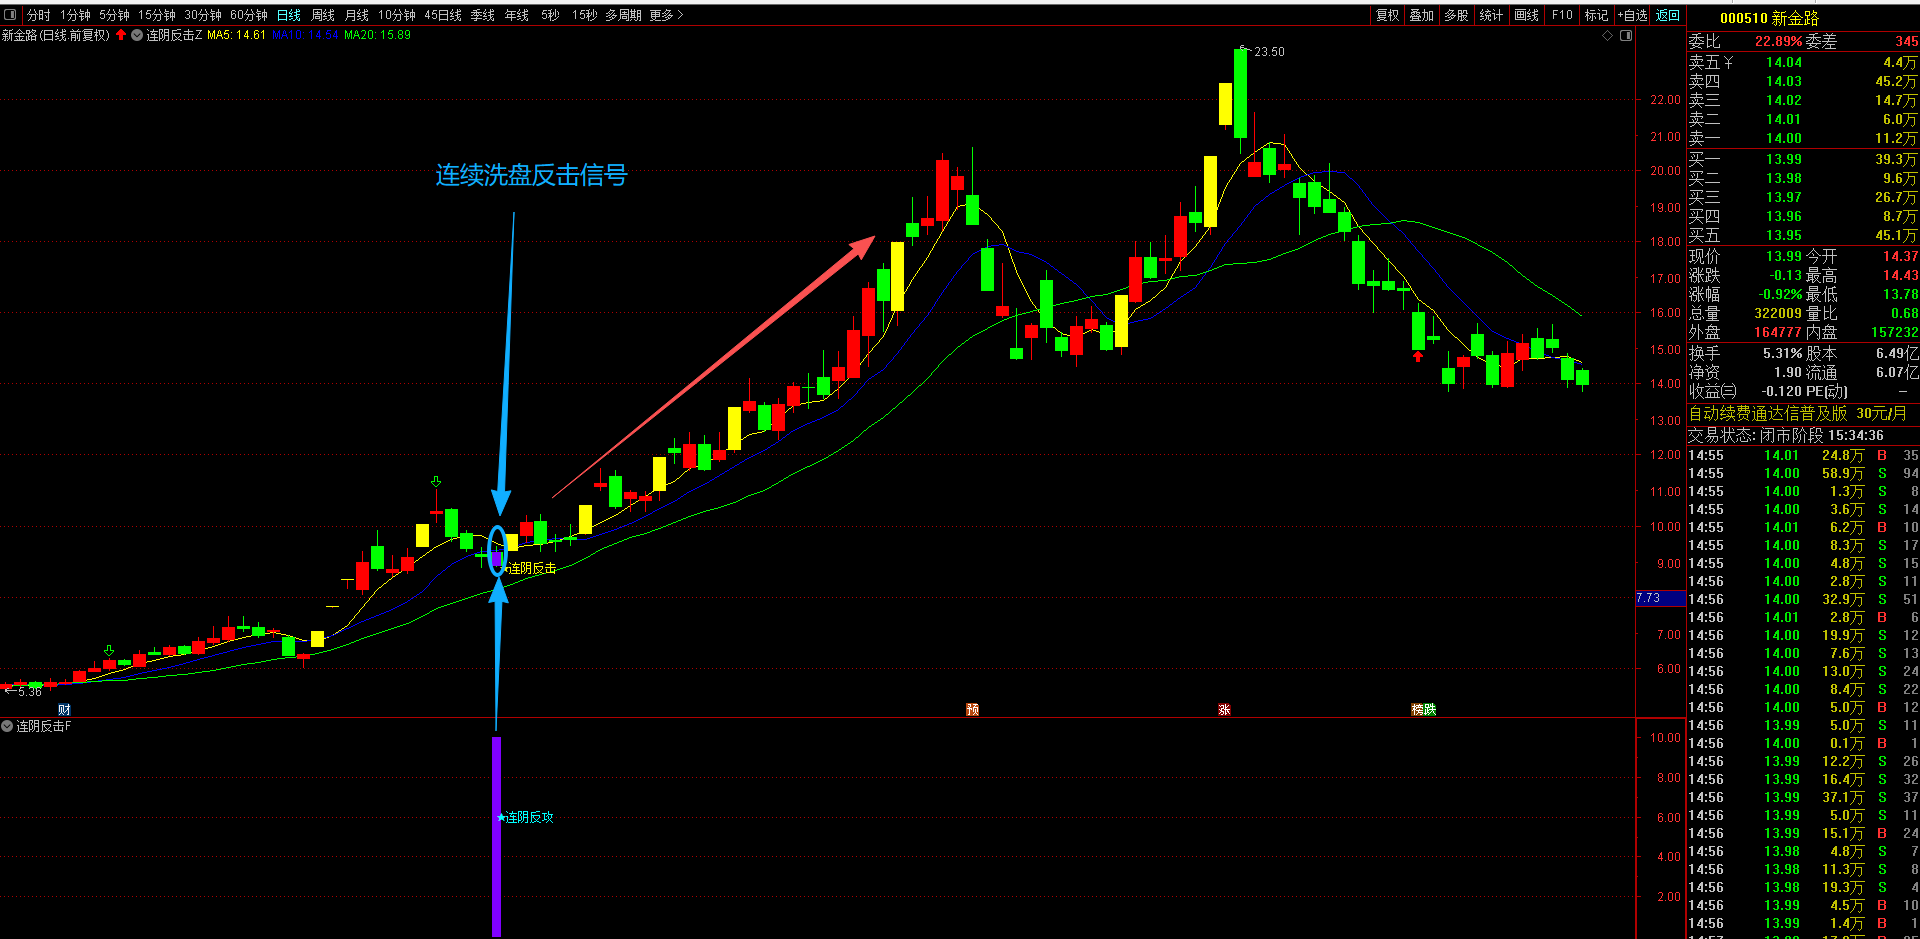Select the 15秒 period tab
The width and height of the screenshot is (1920, 939).
pyautogui.click(x=585, y=15)
